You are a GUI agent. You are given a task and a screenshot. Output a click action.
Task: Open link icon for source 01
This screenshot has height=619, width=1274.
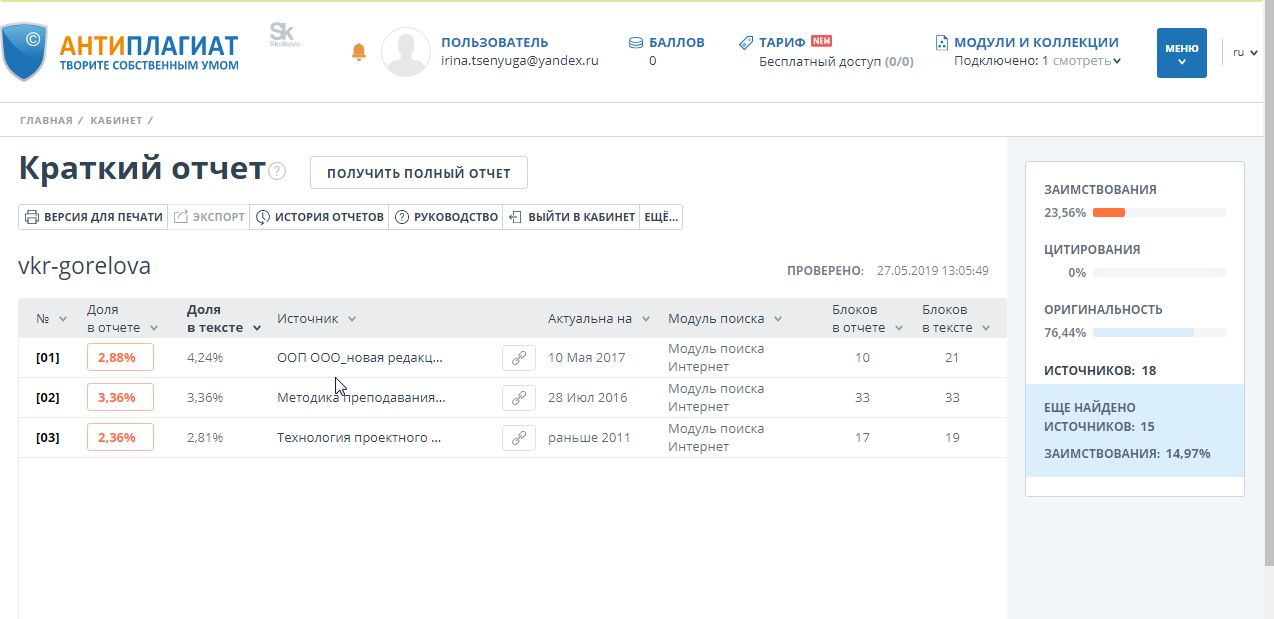tap(518, 358)
